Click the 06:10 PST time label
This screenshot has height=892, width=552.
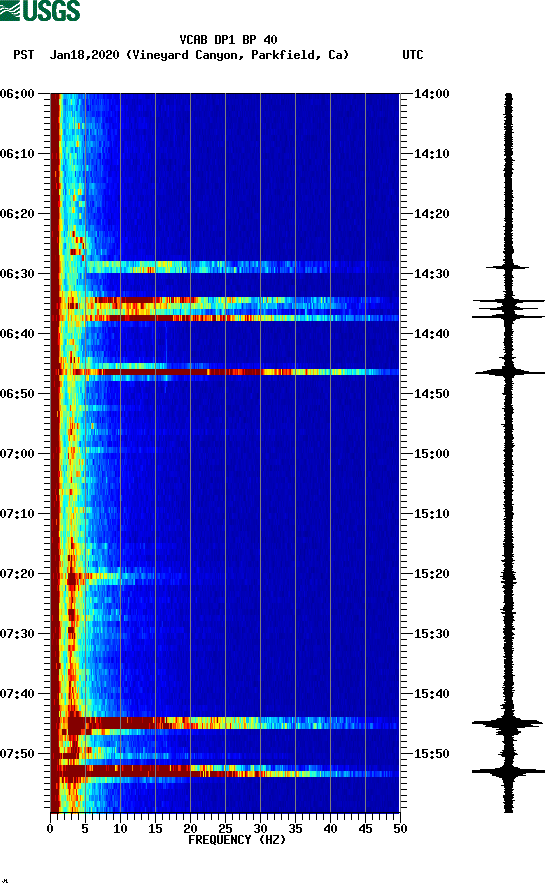click(x=17, y=154)
